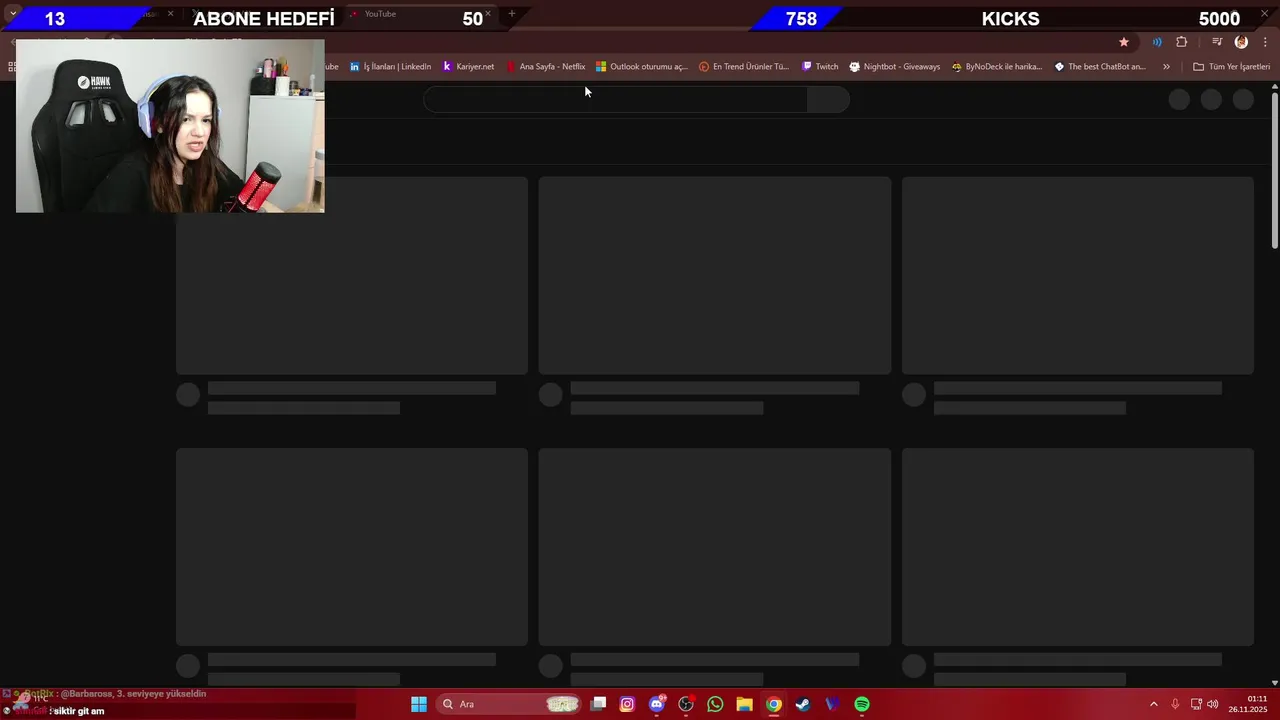1280x720 pixels.
Task: Open Ana Sayfa - Netflix bookmark
Action: 546,67
